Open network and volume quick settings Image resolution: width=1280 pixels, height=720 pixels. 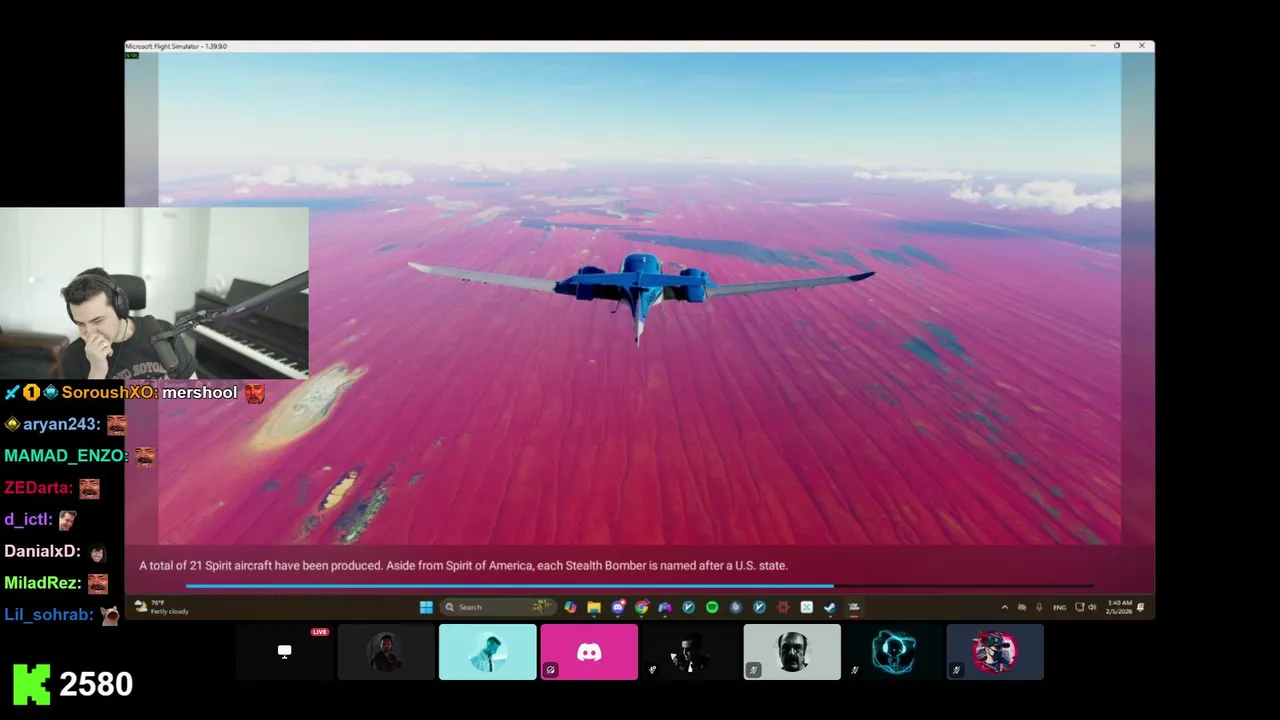[x=1086, y=607]
